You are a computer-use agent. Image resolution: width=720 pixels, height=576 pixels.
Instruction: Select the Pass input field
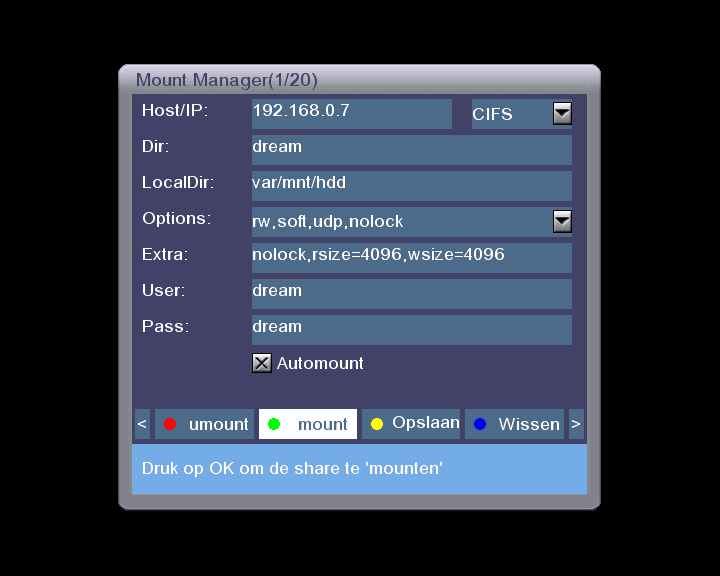click(411, 329)
